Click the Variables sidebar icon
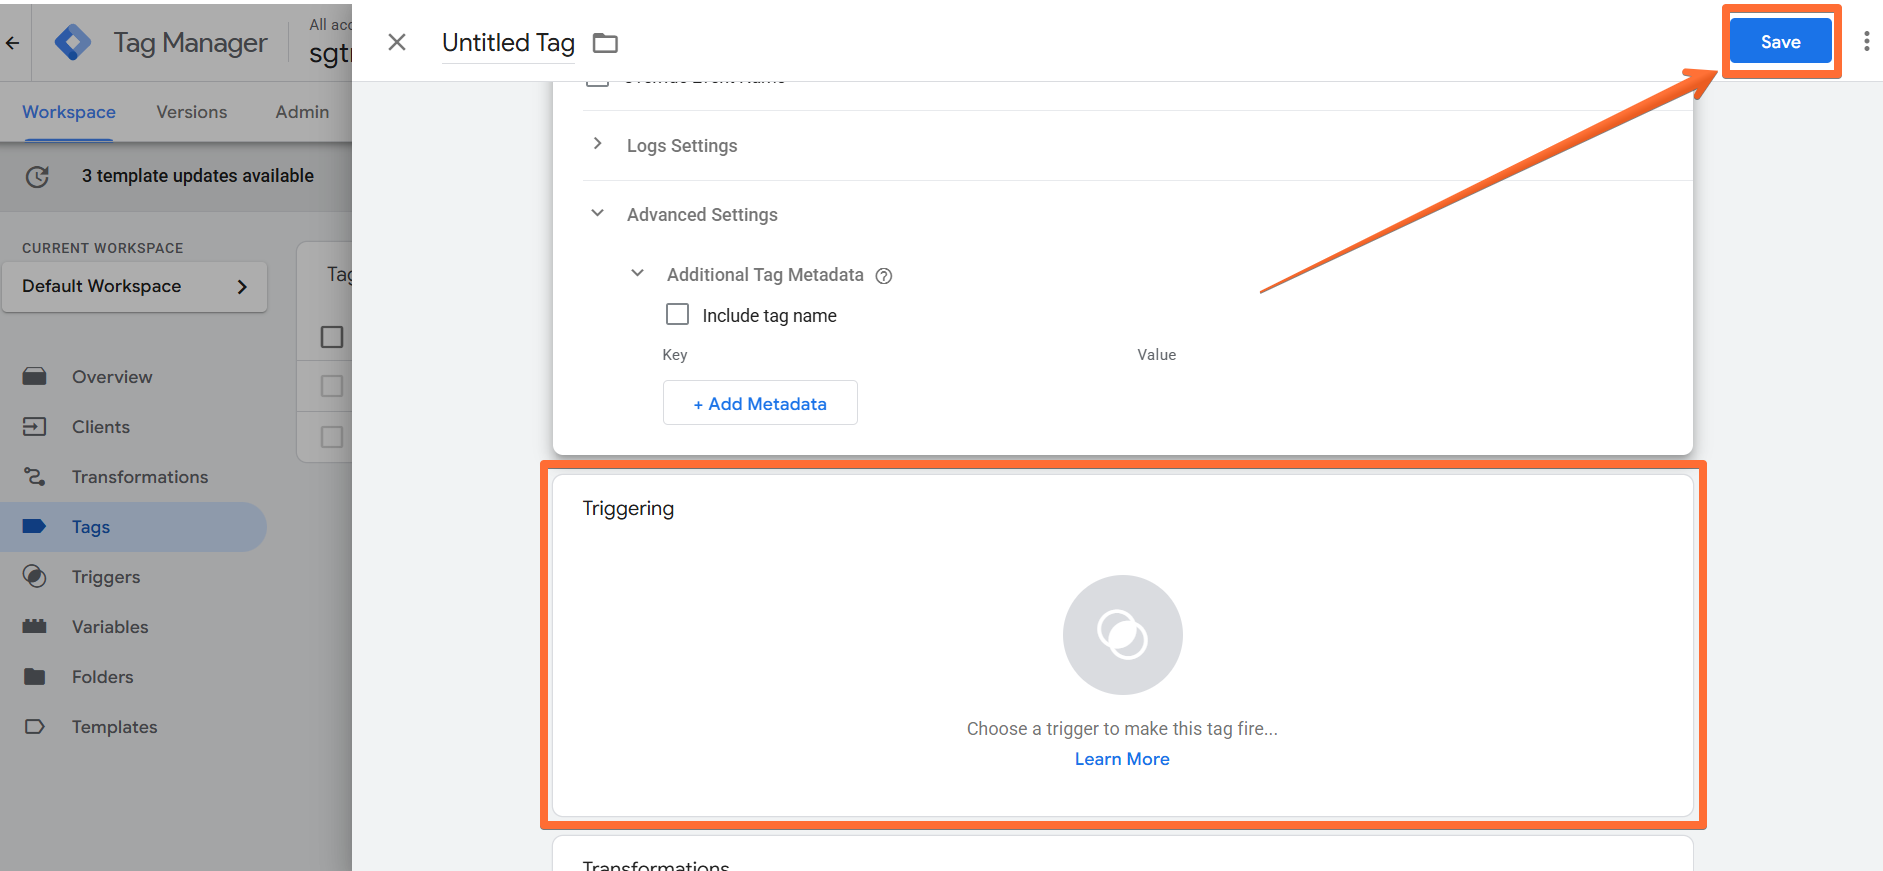This screenshot has width=1883, height=871. [34, 626]
